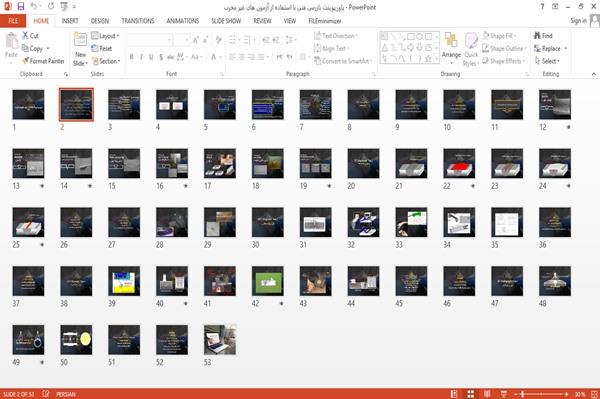Image resolution: width=600 pixels, height=399 pixels.
Task: Open the Select dropdown in Editing
Action: (x=547, y=61)
